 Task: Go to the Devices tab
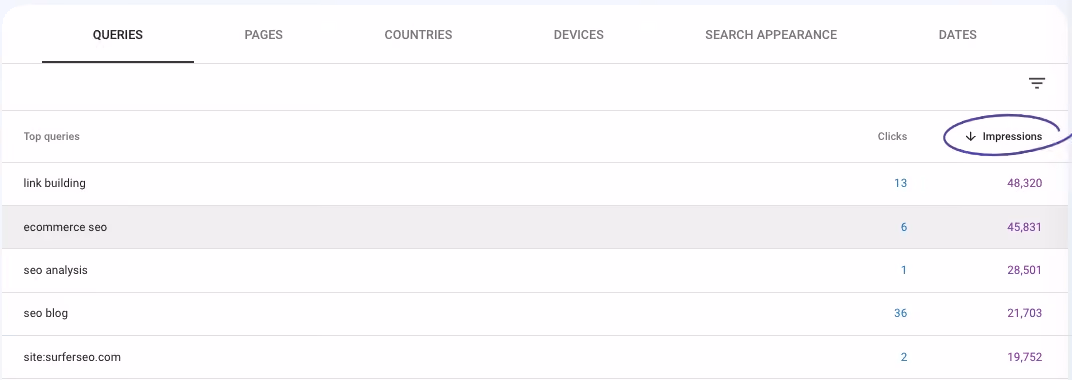(578, 35)
